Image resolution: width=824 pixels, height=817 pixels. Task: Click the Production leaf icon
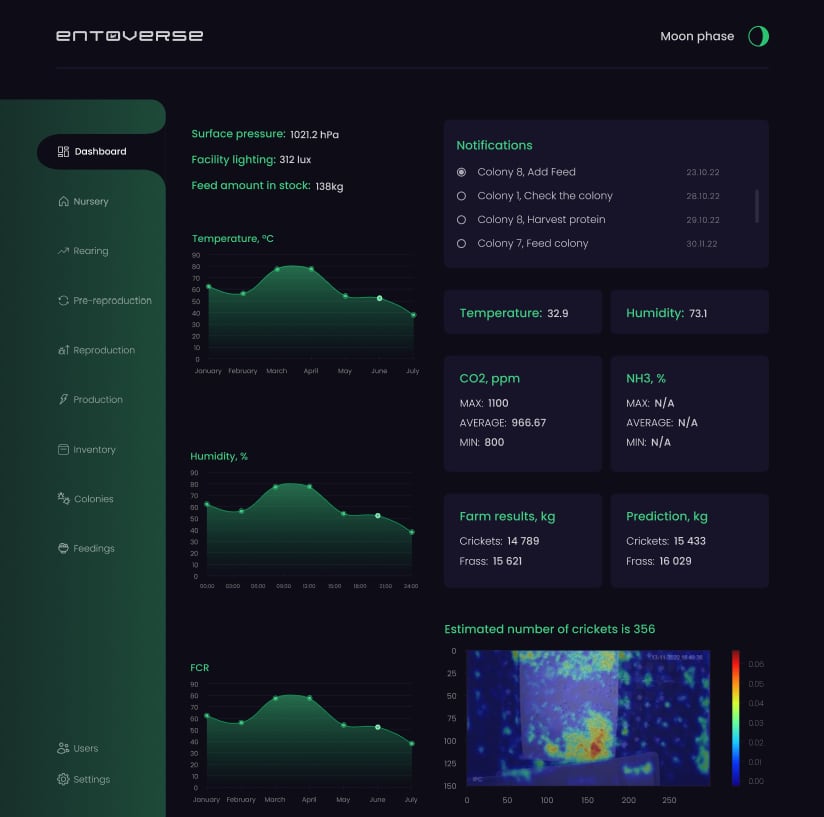[x=63, y=399]
